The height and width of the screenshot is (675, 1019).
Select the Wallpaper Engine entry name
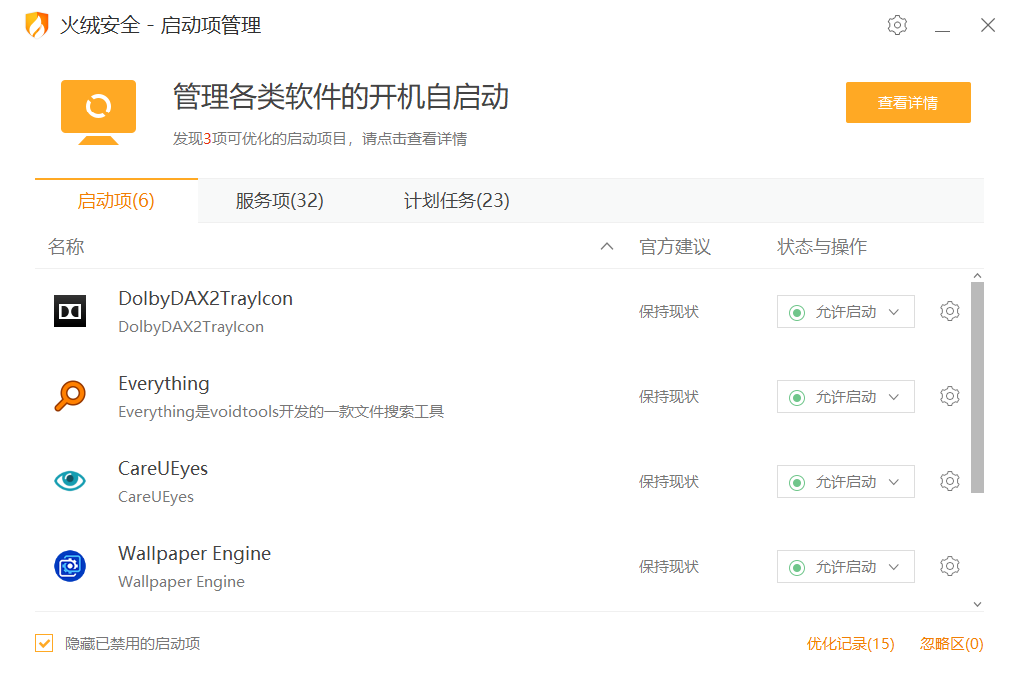coord(194,554)
